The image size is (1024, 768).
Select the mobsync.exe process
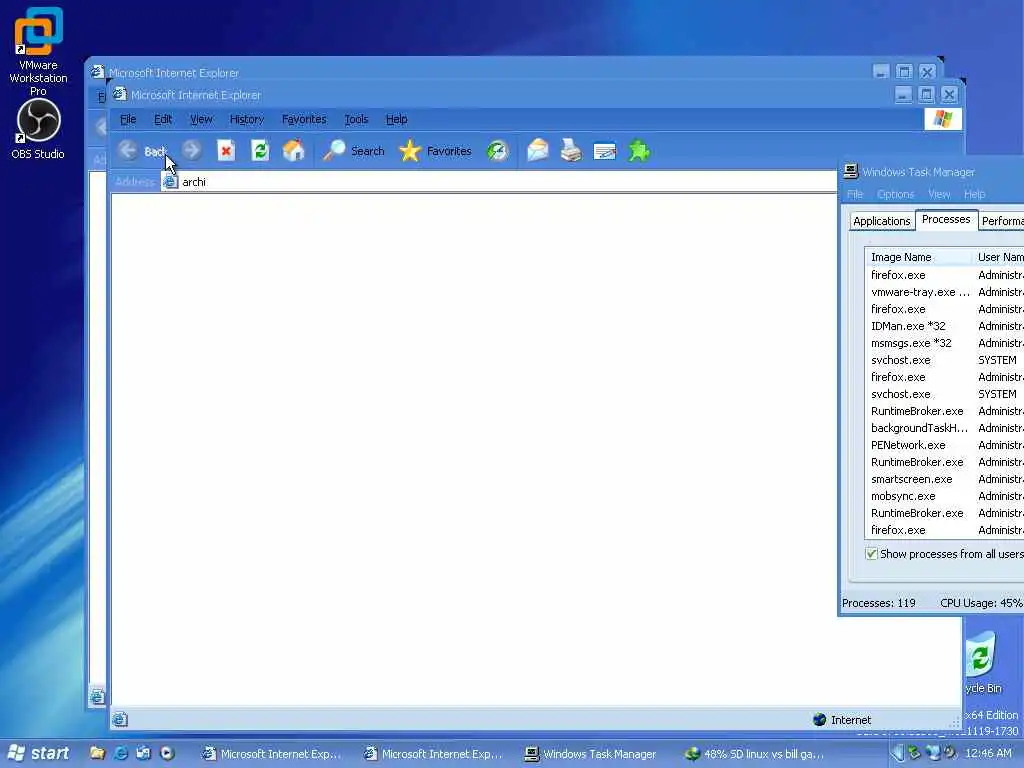click(x=944, y=496)
